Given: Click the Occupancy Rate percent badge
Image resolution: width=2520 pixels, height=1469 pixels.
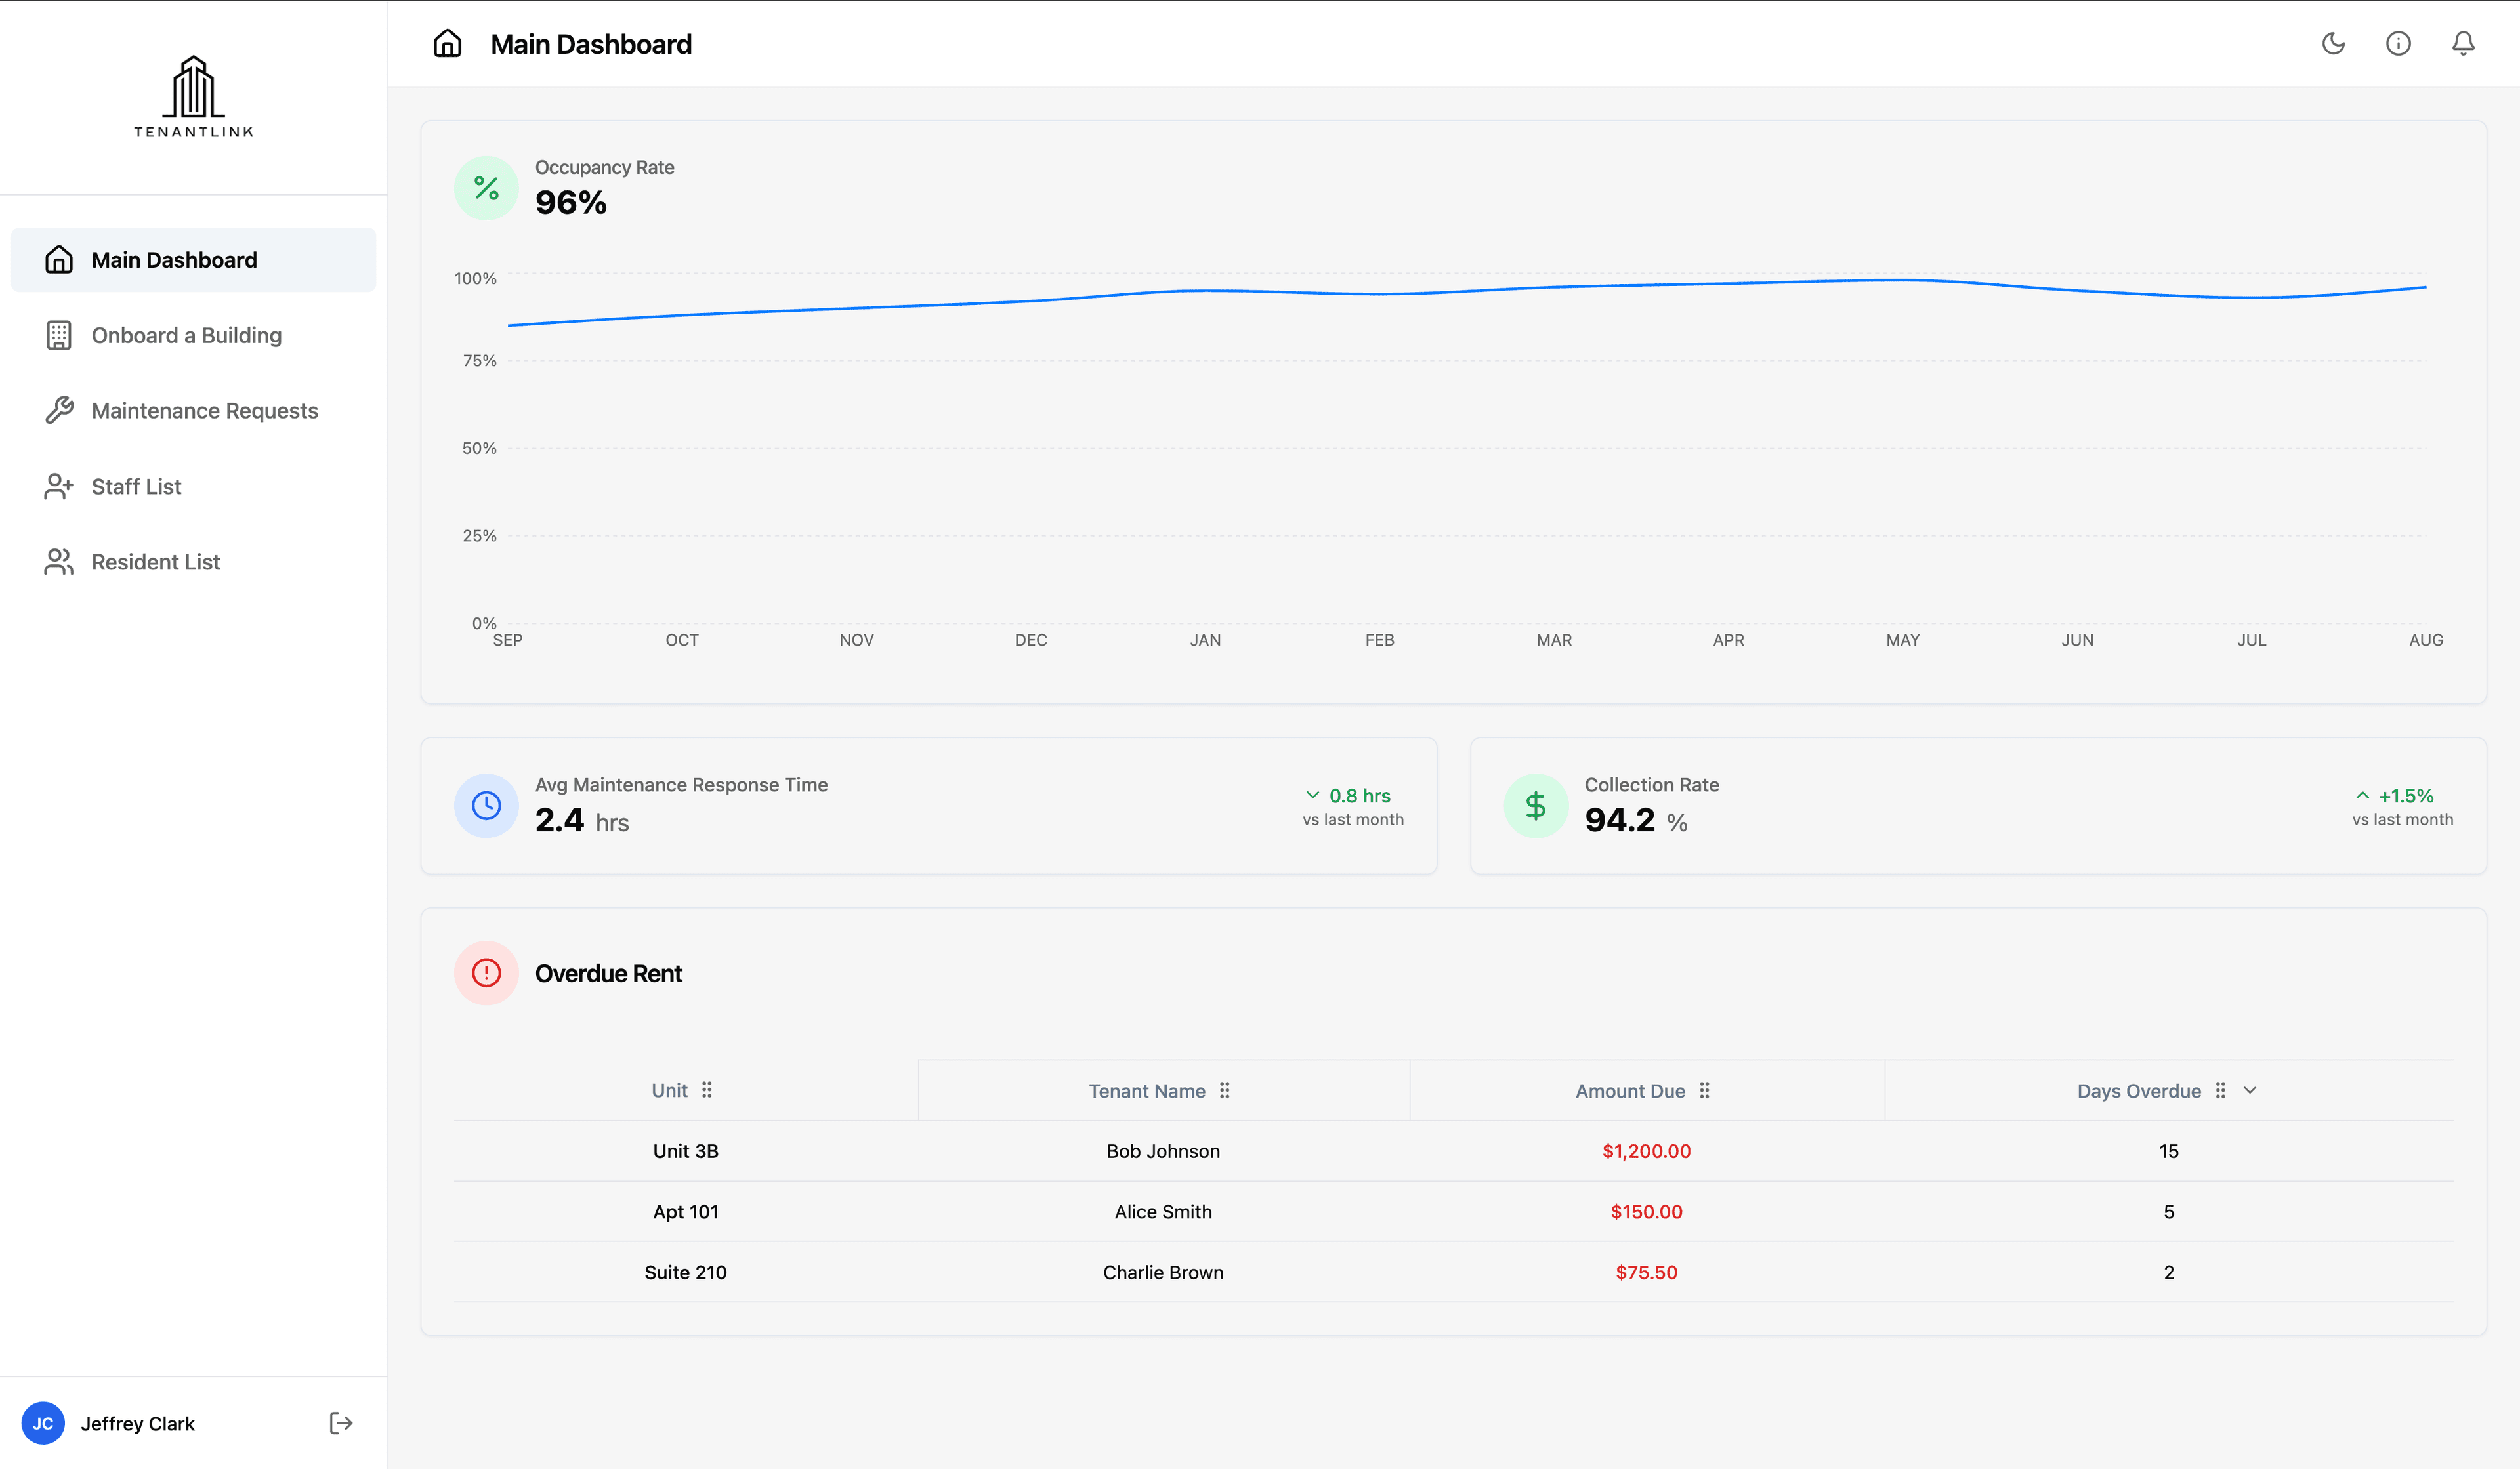Looking at the screenshot, I should [486, 187].
